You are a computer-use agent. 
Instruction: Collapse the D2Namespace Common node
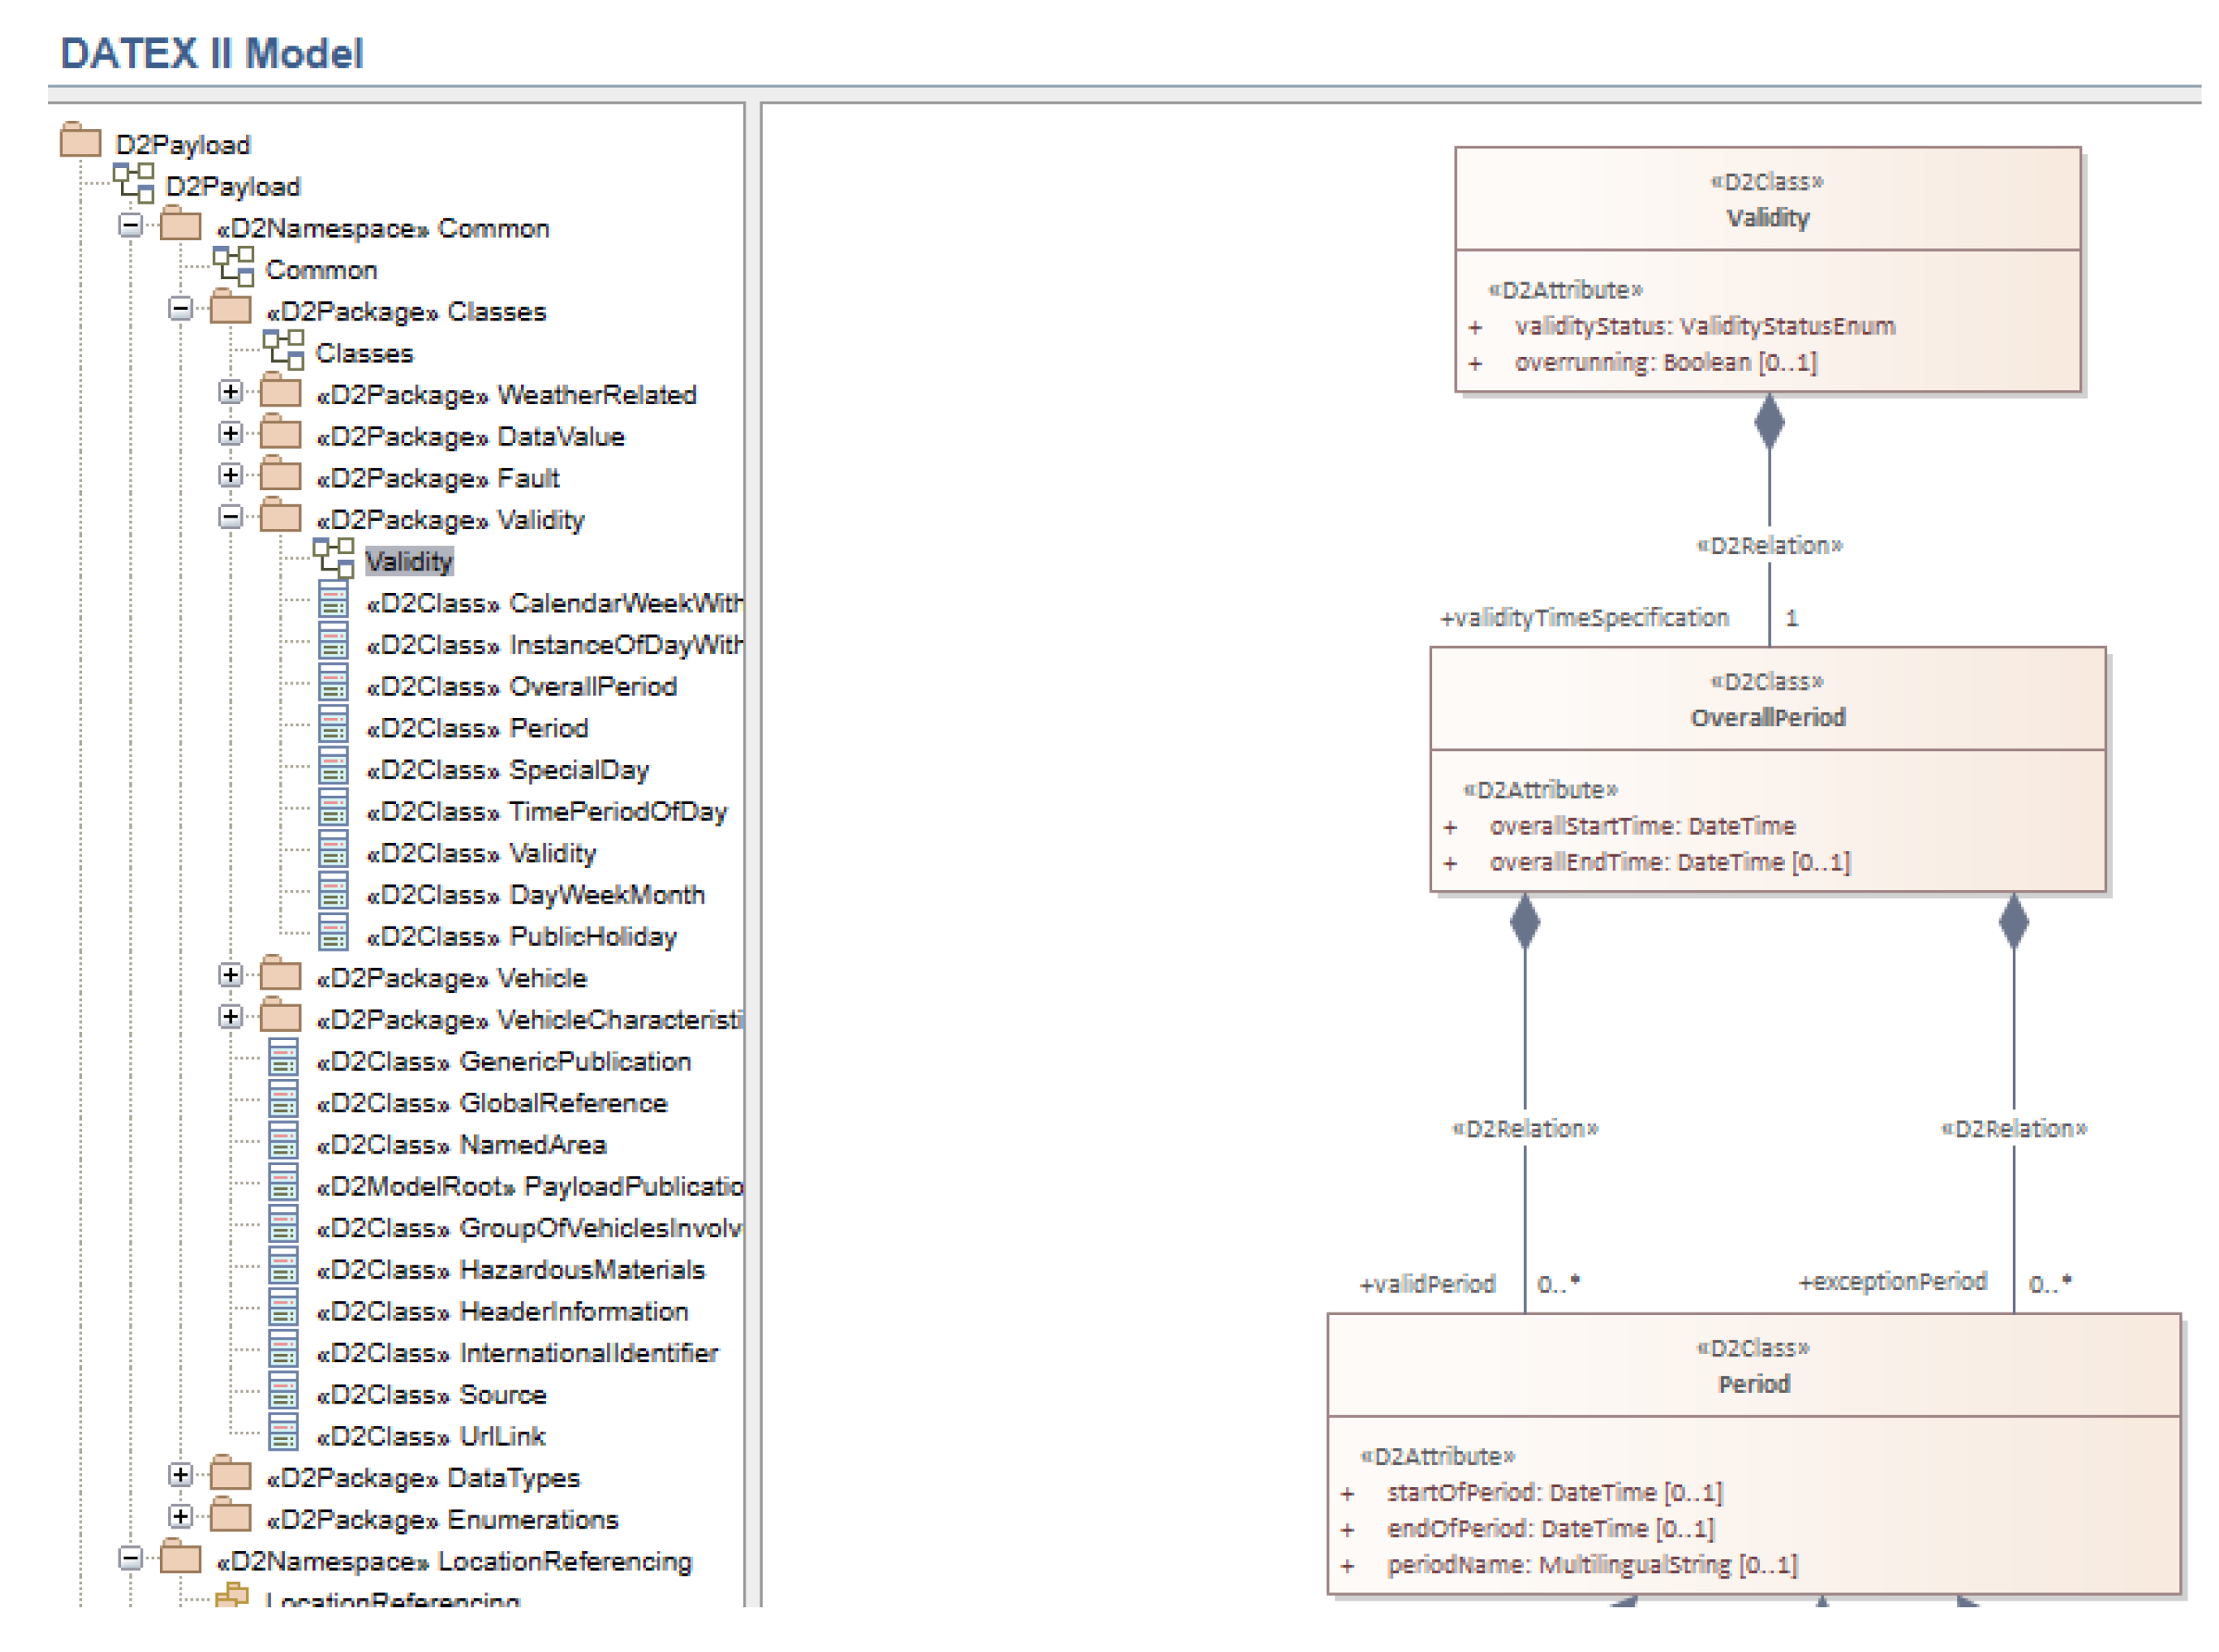pos(130,225)
